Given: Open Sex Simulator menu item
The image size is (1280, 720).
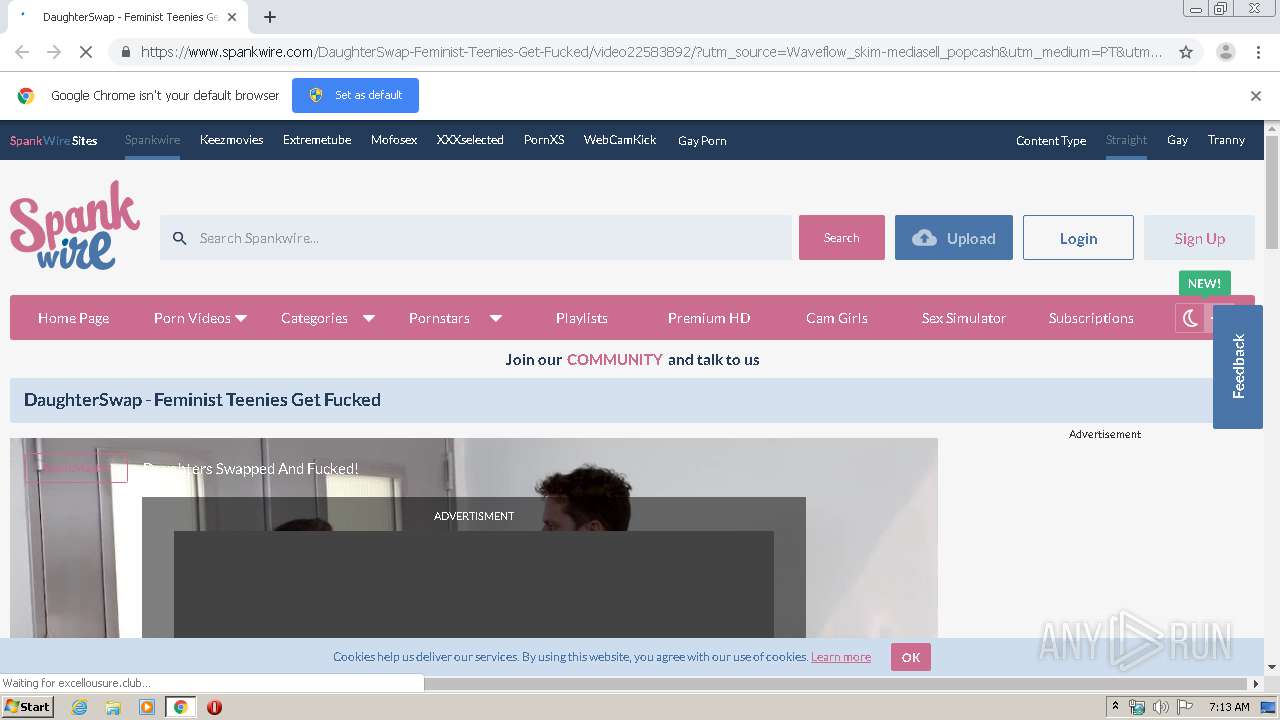Looking at the screenshot, I should (x=964, y=318).
